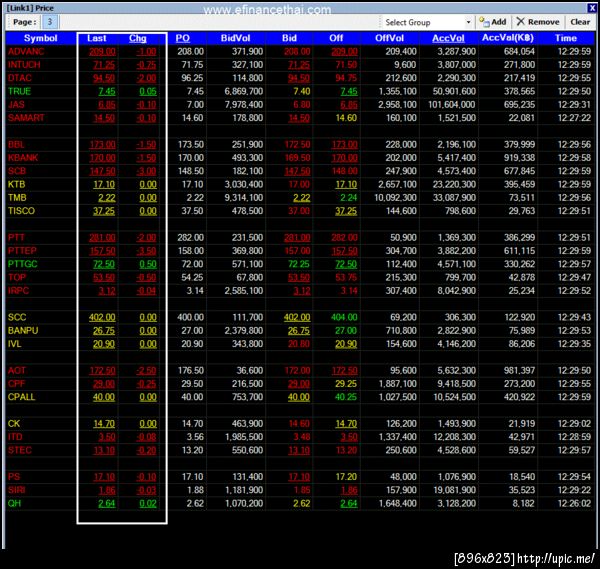Click the Bid column header
600x569 pixels.
(289, 38)
